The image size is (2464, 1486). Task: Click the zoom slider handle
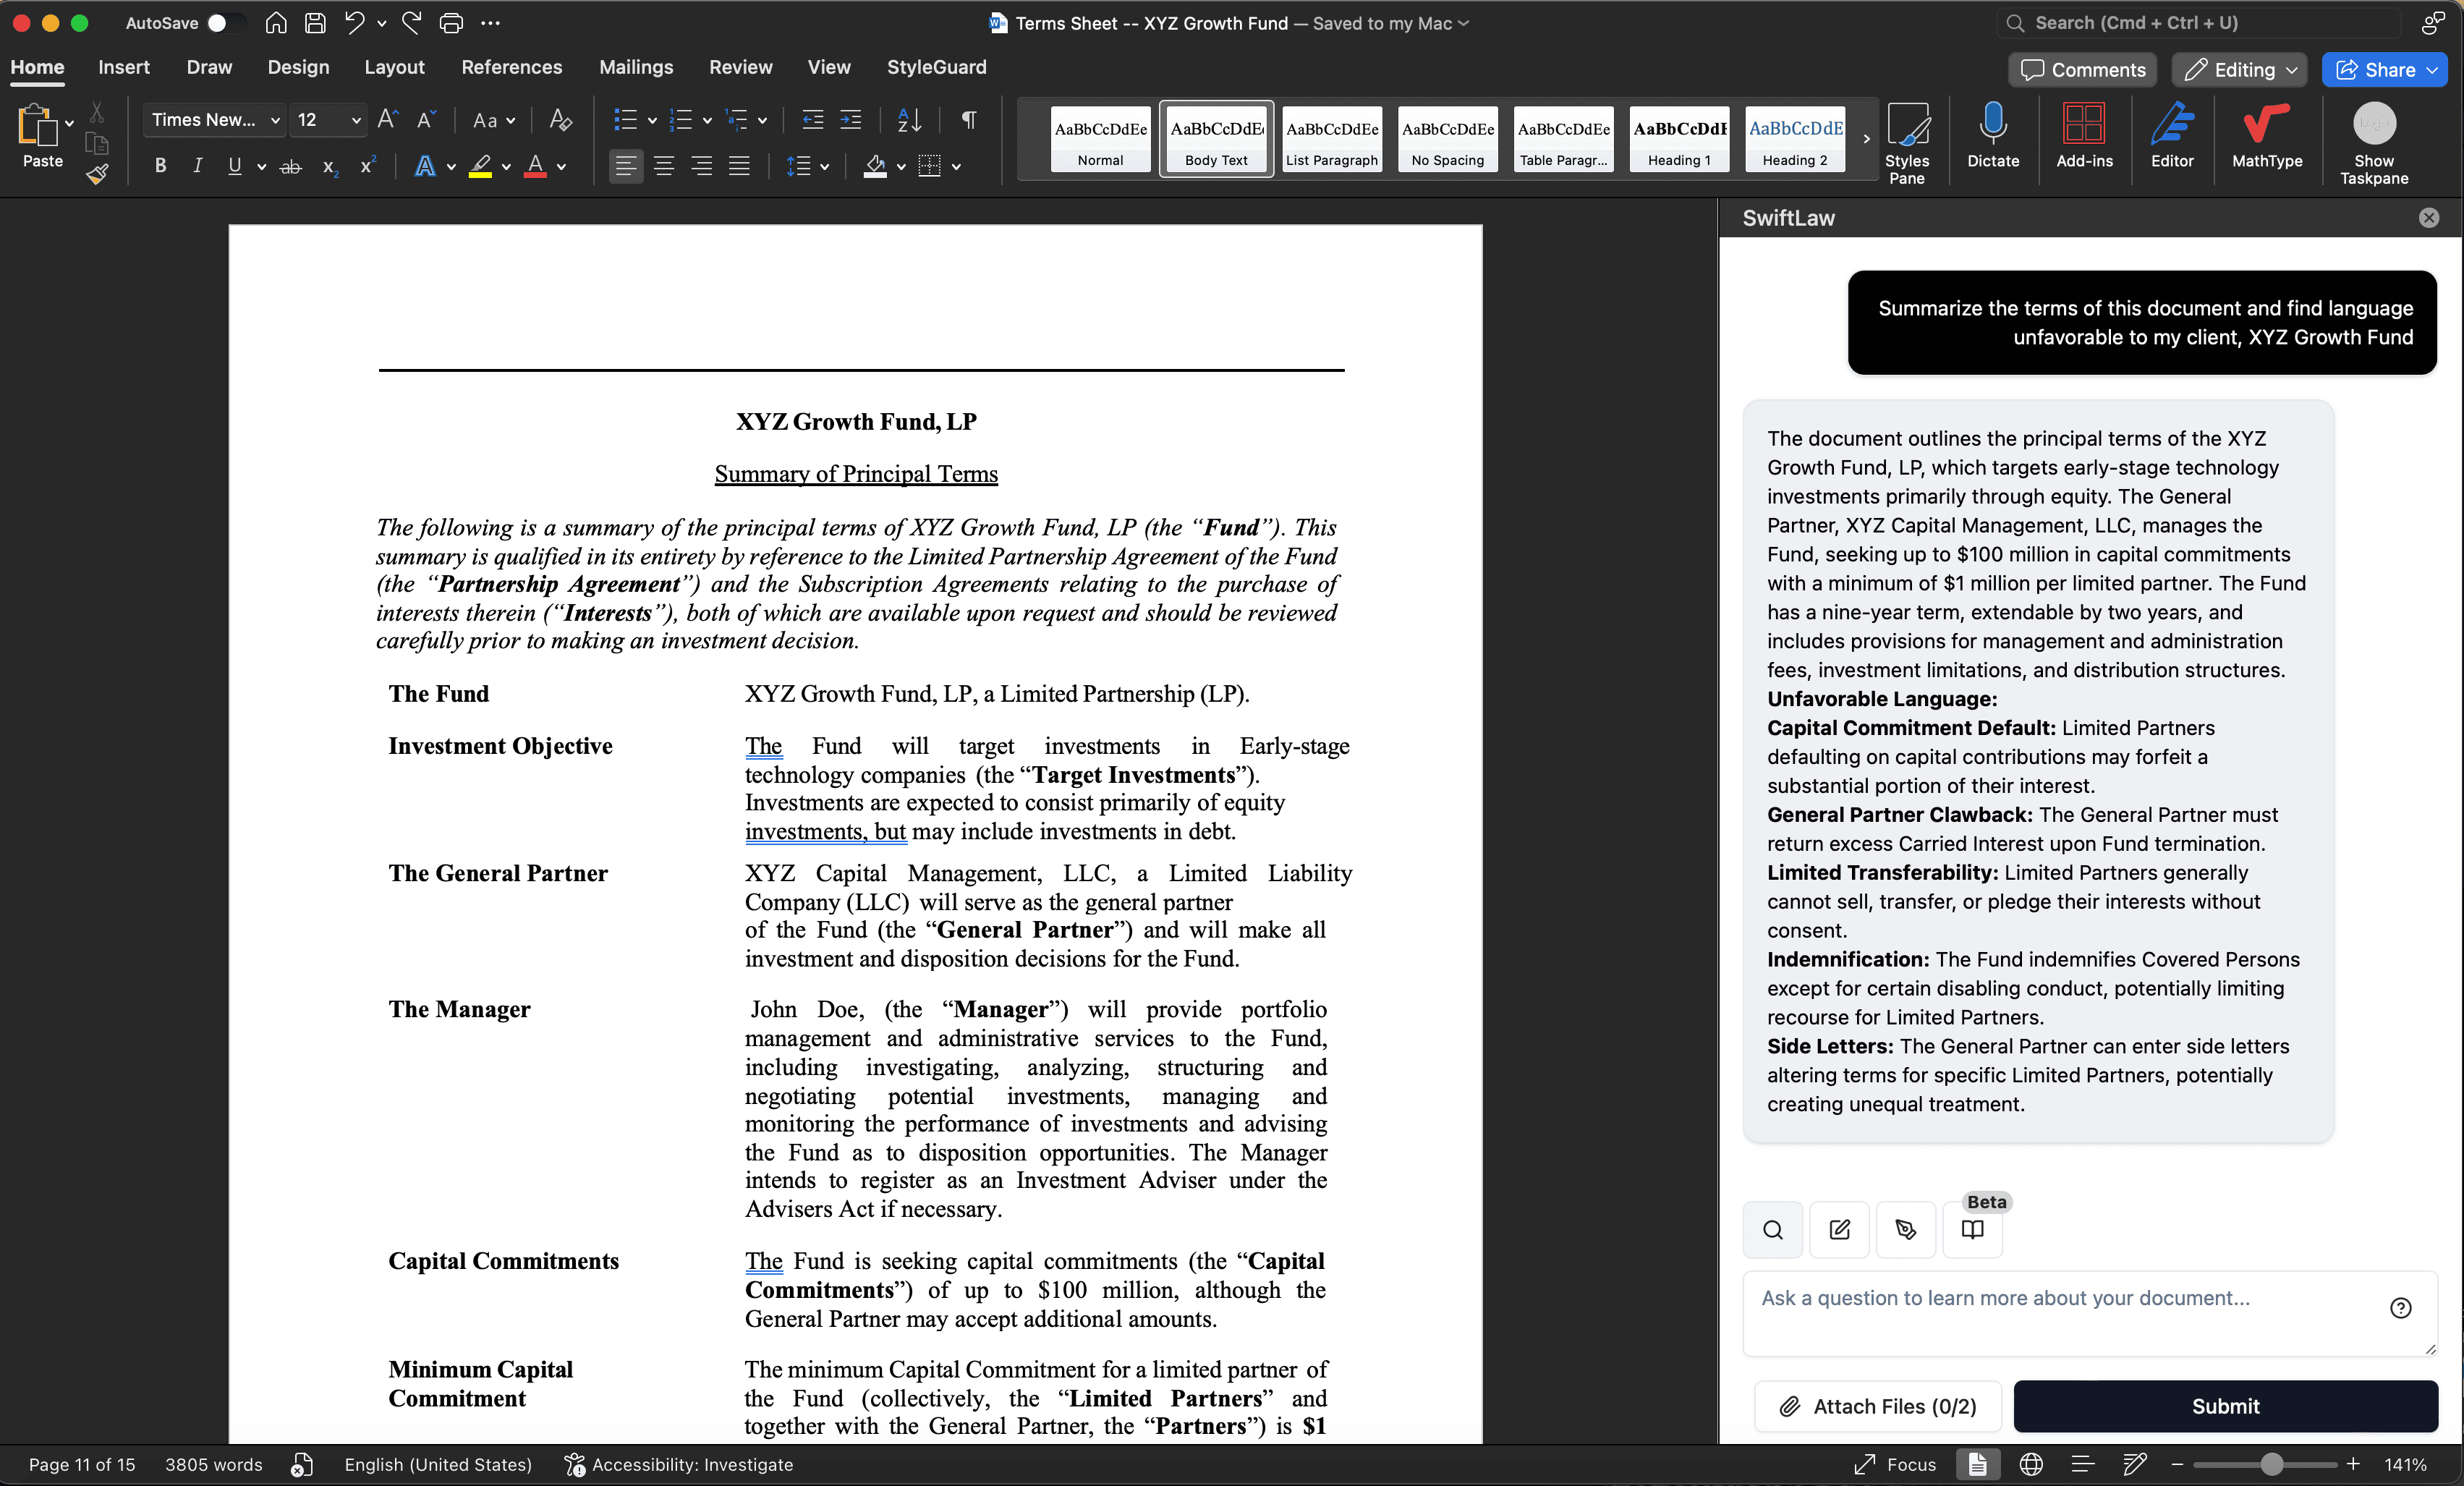click(x=2271, y=1464)
